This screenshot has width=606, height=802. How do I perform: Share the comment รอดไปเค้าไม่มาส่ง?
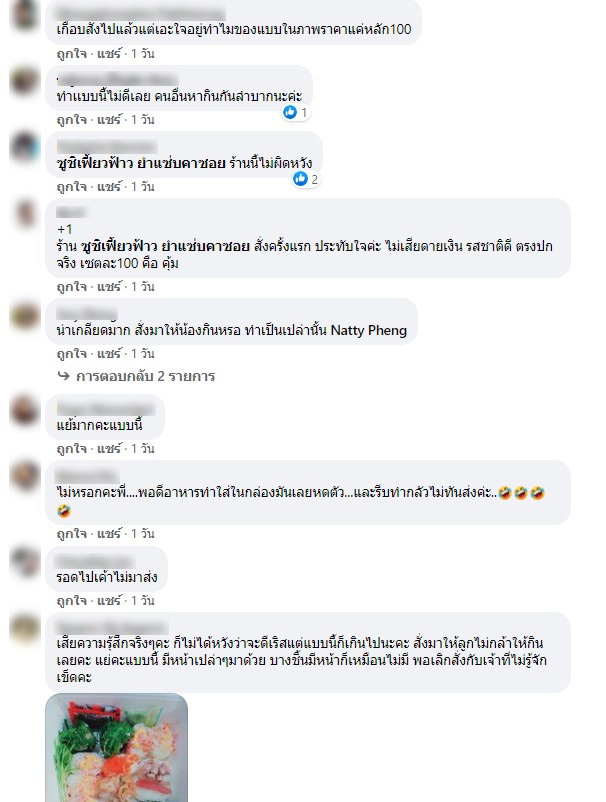click(x=109, y=600)
